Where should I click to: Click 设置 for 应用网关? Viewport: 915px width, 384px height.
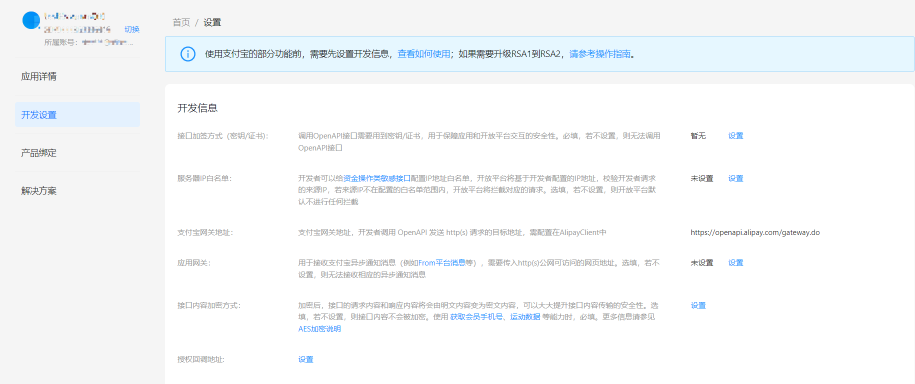[x=735, y=263]
